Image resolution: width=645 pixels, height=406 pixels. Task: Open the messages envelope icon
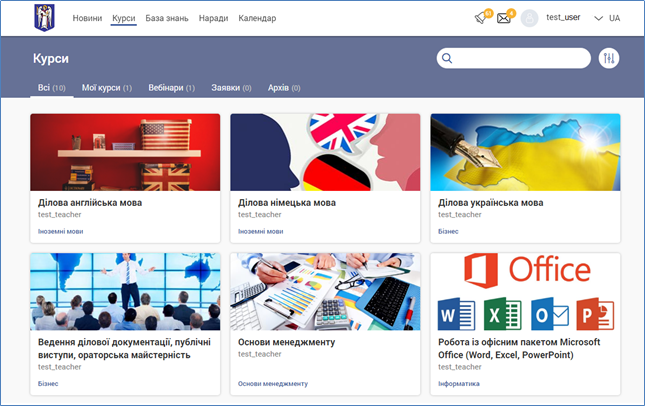click(504, 18)
